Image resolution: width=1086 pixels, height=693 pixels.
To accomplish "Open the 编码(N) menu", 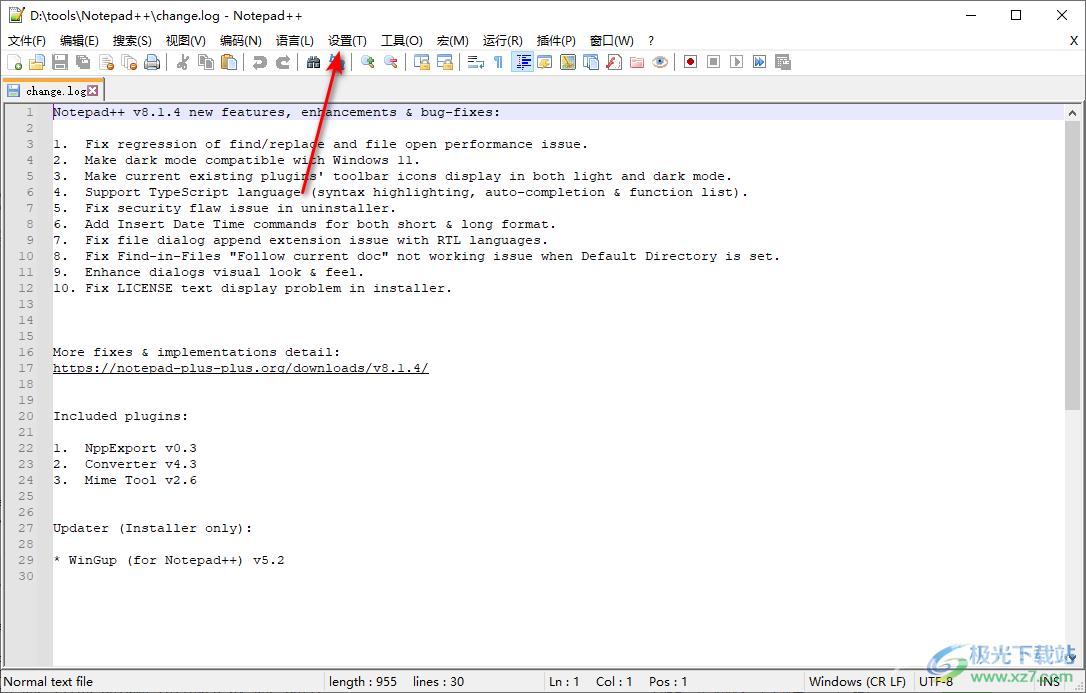I will (x=240, y=41).
